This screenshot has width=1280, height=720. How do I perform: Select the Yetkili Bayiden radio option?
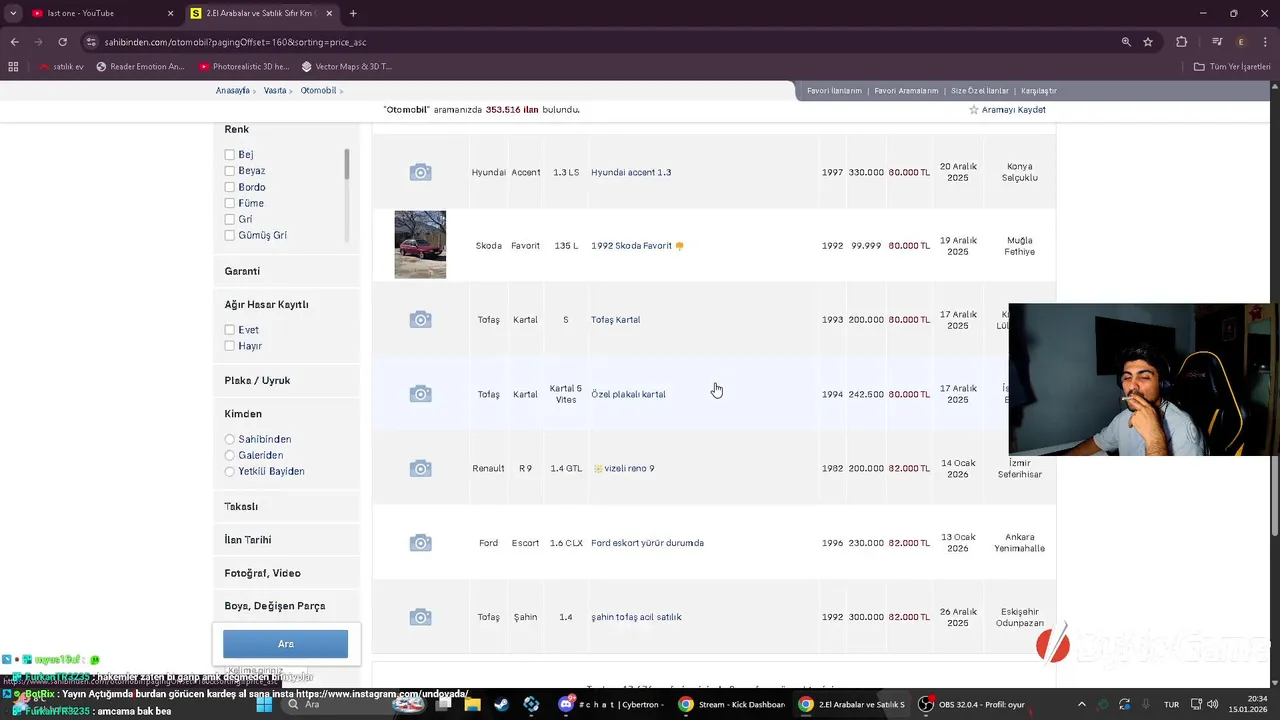230,471
